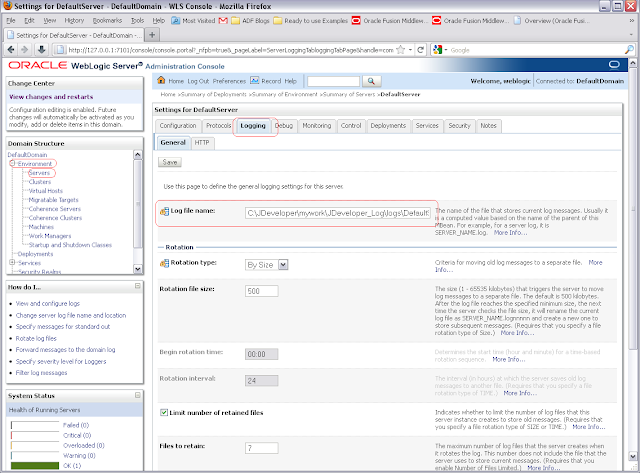Click the Log Out link
The height and width of the screenshot is (473, 640).
198,81
